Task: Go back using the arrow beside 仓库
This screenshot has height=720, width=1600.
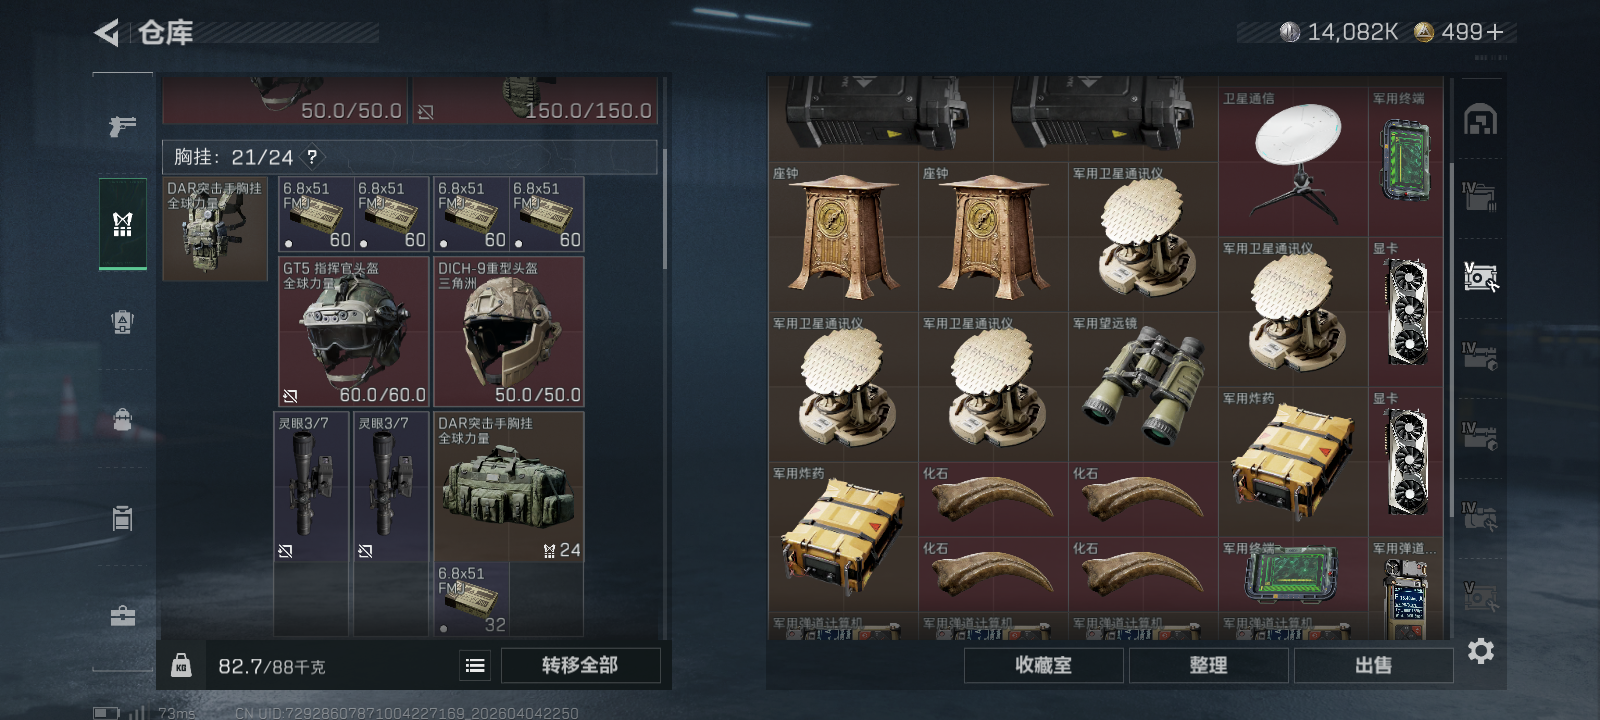Action: coord(107,33)
